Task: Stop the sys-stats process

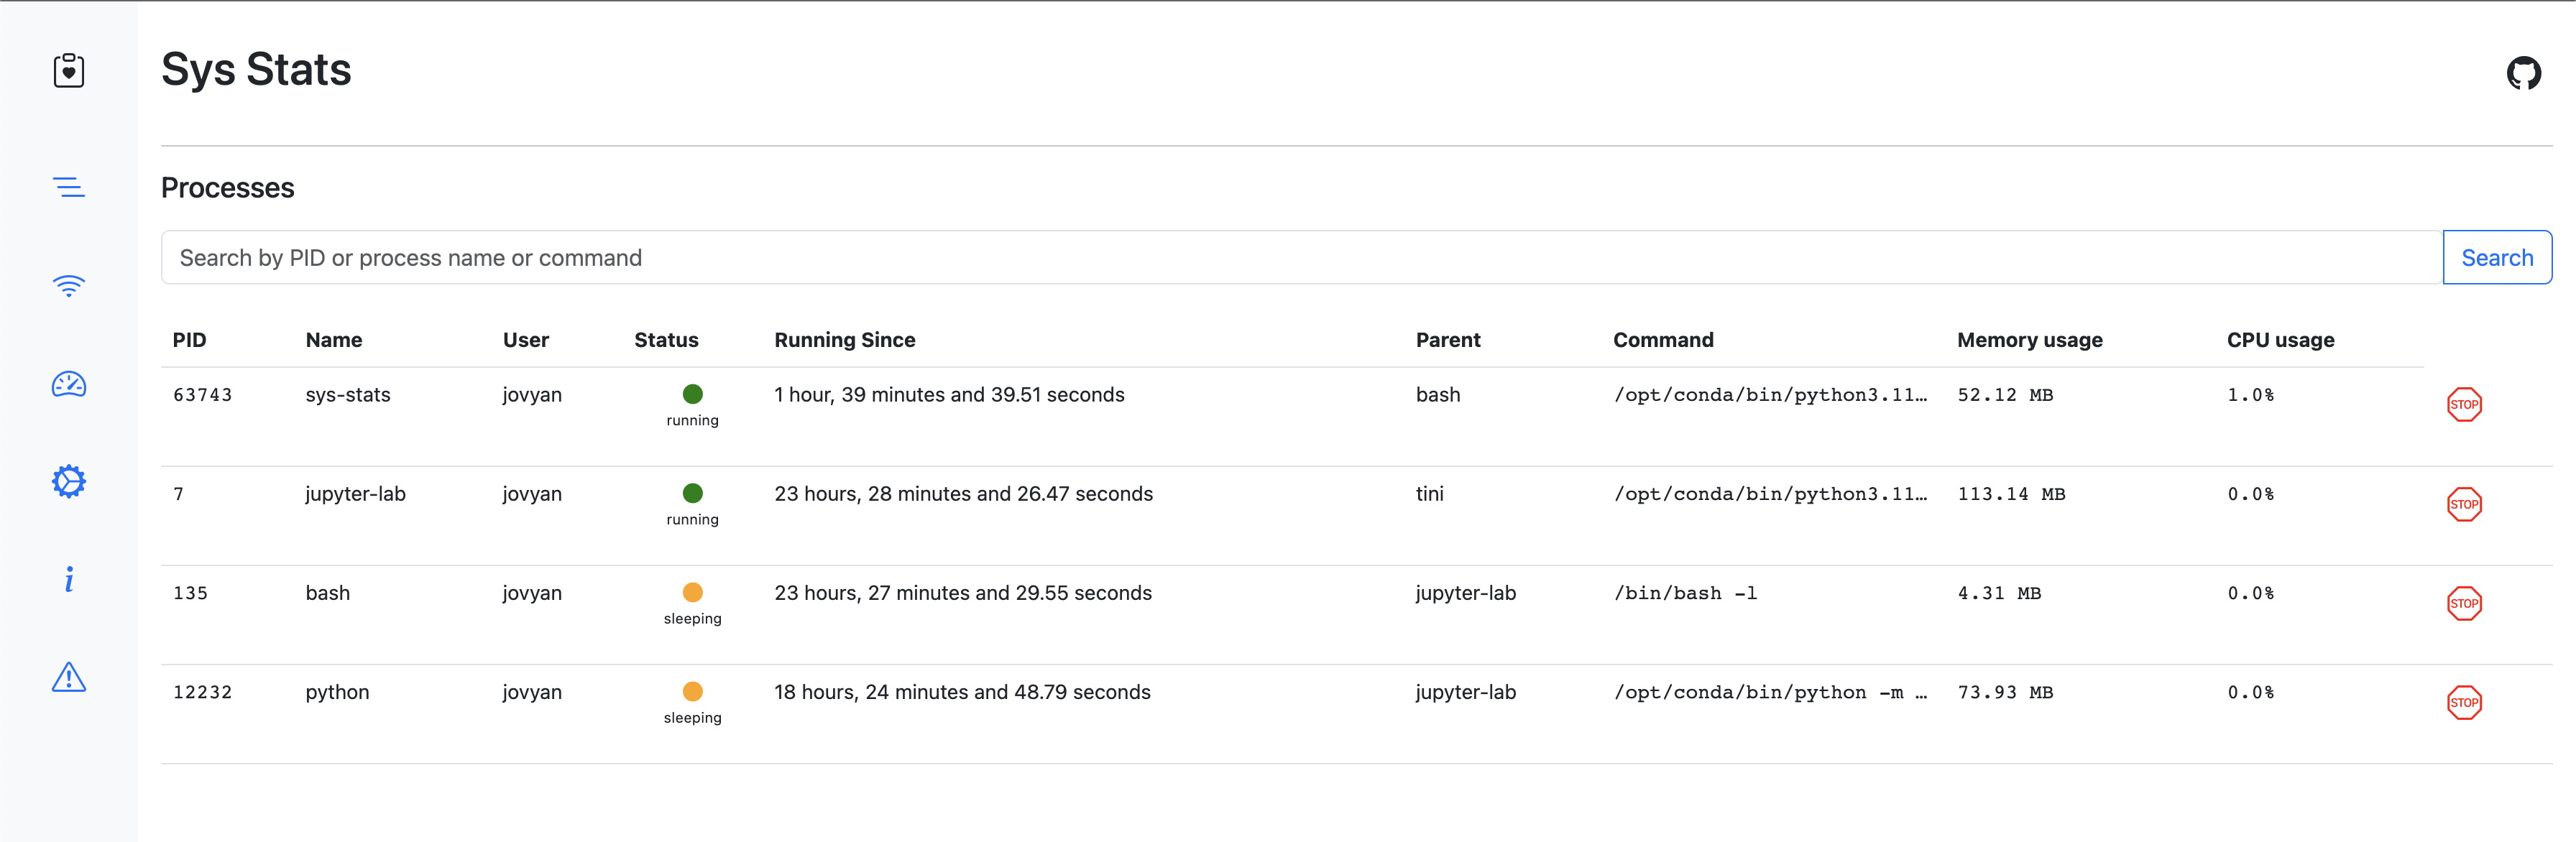Action: click(x=2464, y=405)
